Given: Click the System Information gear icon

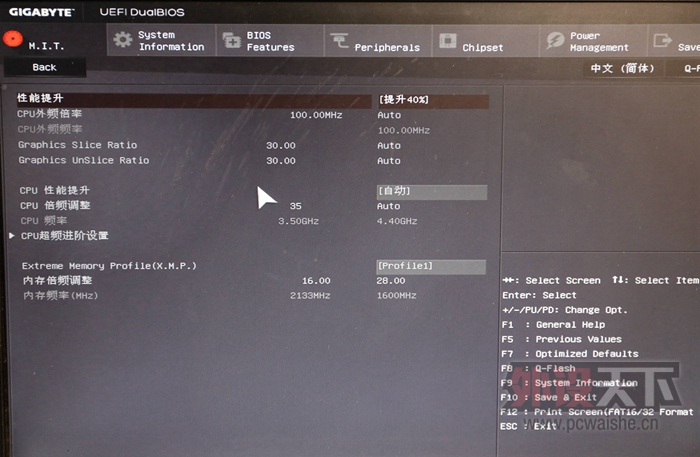Looking at the screenshot, I should pyautogui.click(x=123, y=40).
